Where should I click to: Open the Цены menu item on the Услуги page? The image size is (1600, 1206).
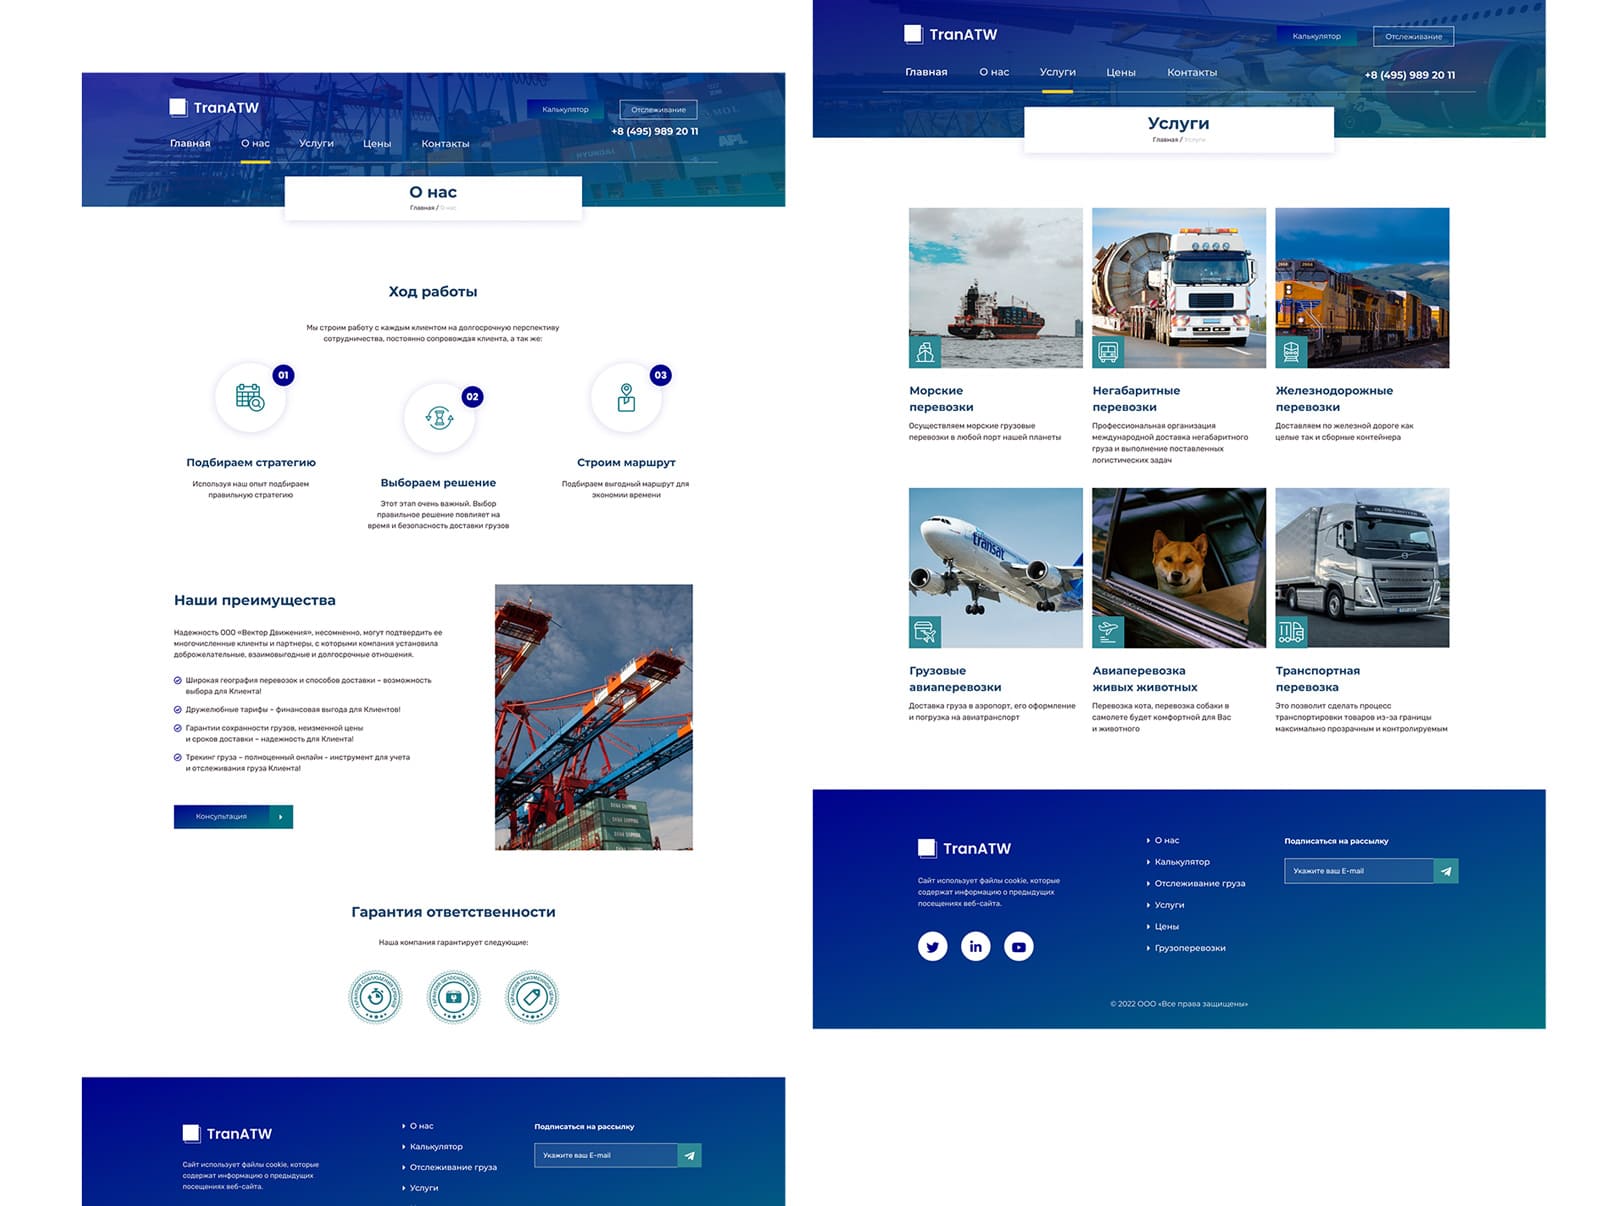pyautogui.click(x=1120, y=72)
